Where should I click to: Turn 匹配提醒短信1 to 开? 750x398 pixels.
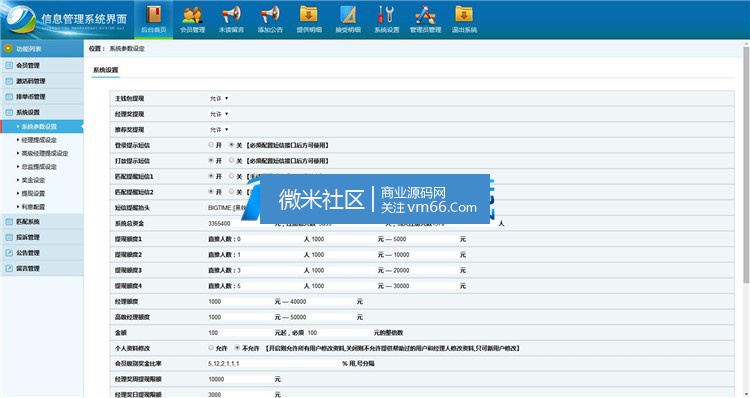pos(211,176)
